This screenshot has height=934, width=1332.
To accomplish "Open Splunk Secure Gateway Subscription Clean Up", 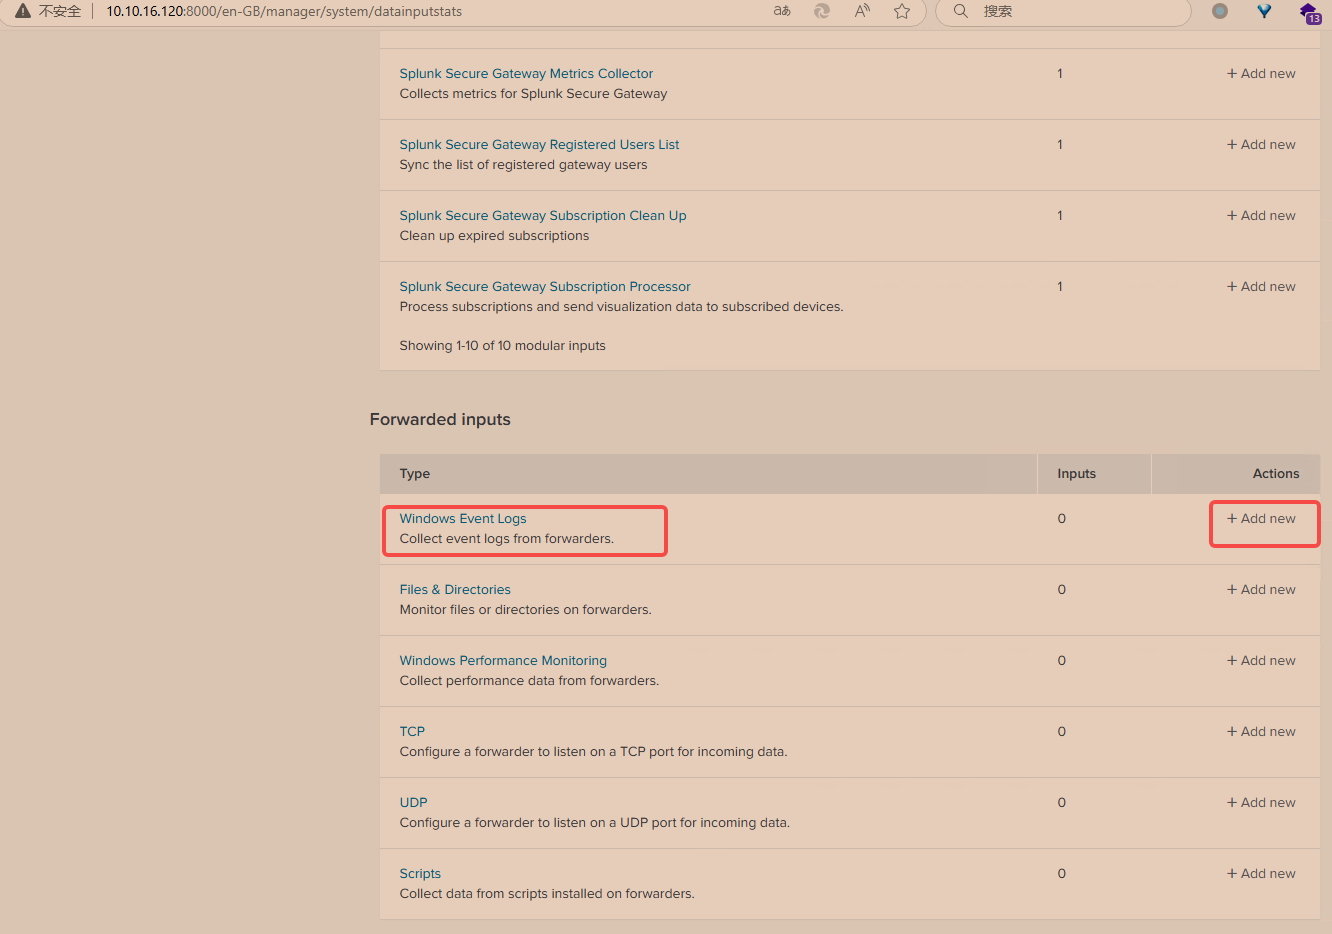I will (x=543, y=216).
